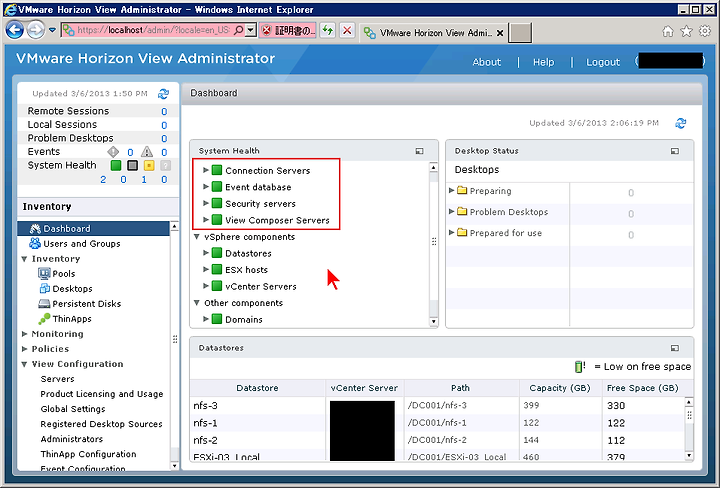Screen dimensions: 720x488
Task: Expand the vCenter Servers node
Action: click(x=206, y=286)
